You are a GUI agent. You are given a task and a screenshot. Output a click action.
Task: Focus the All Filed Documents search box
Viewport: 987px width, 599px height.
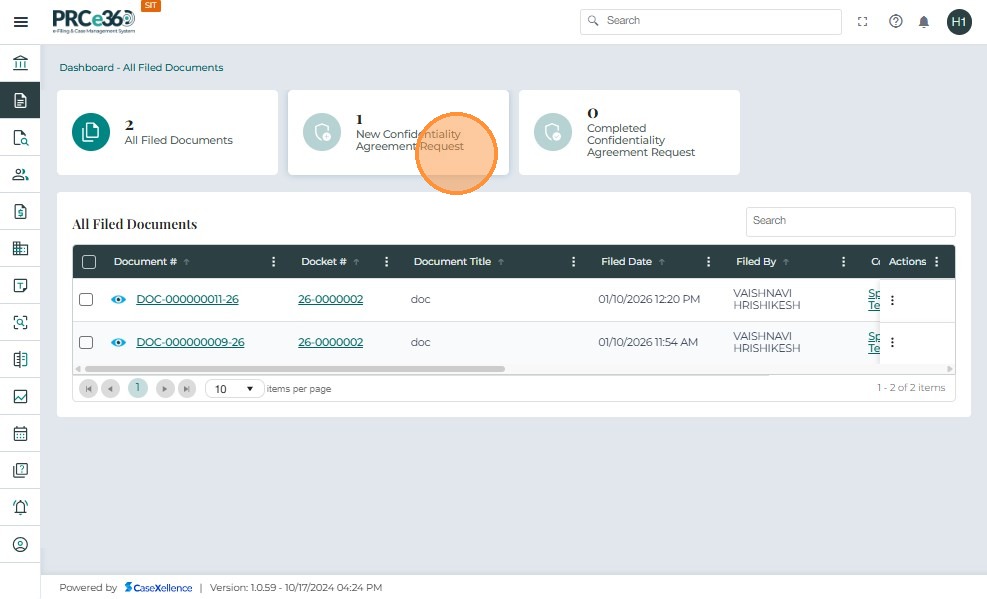850,221
